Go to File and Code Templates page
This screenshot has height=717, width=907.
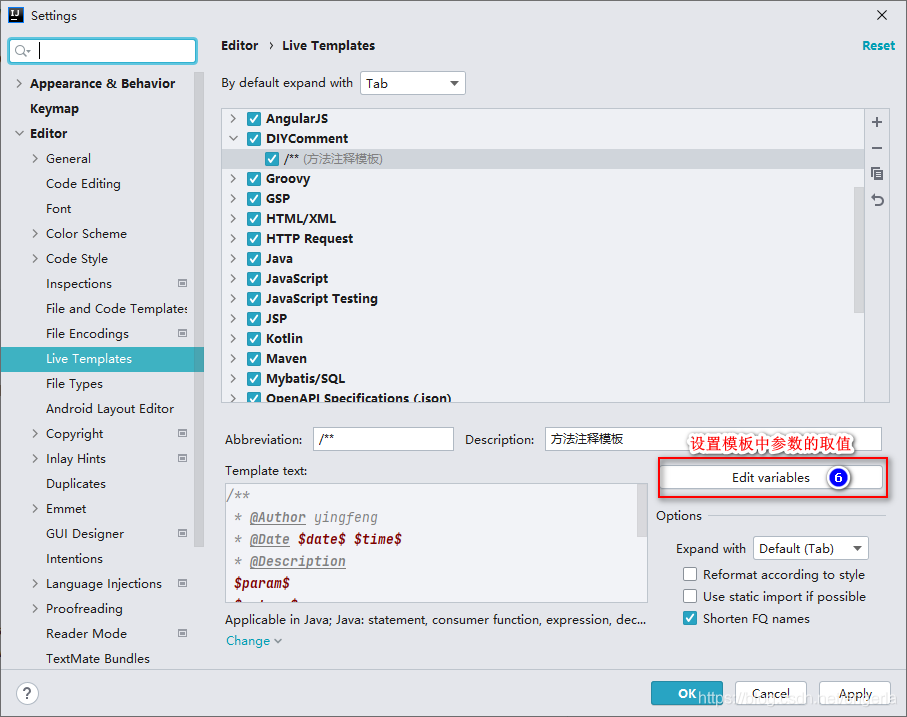click(x=116, y=309)
